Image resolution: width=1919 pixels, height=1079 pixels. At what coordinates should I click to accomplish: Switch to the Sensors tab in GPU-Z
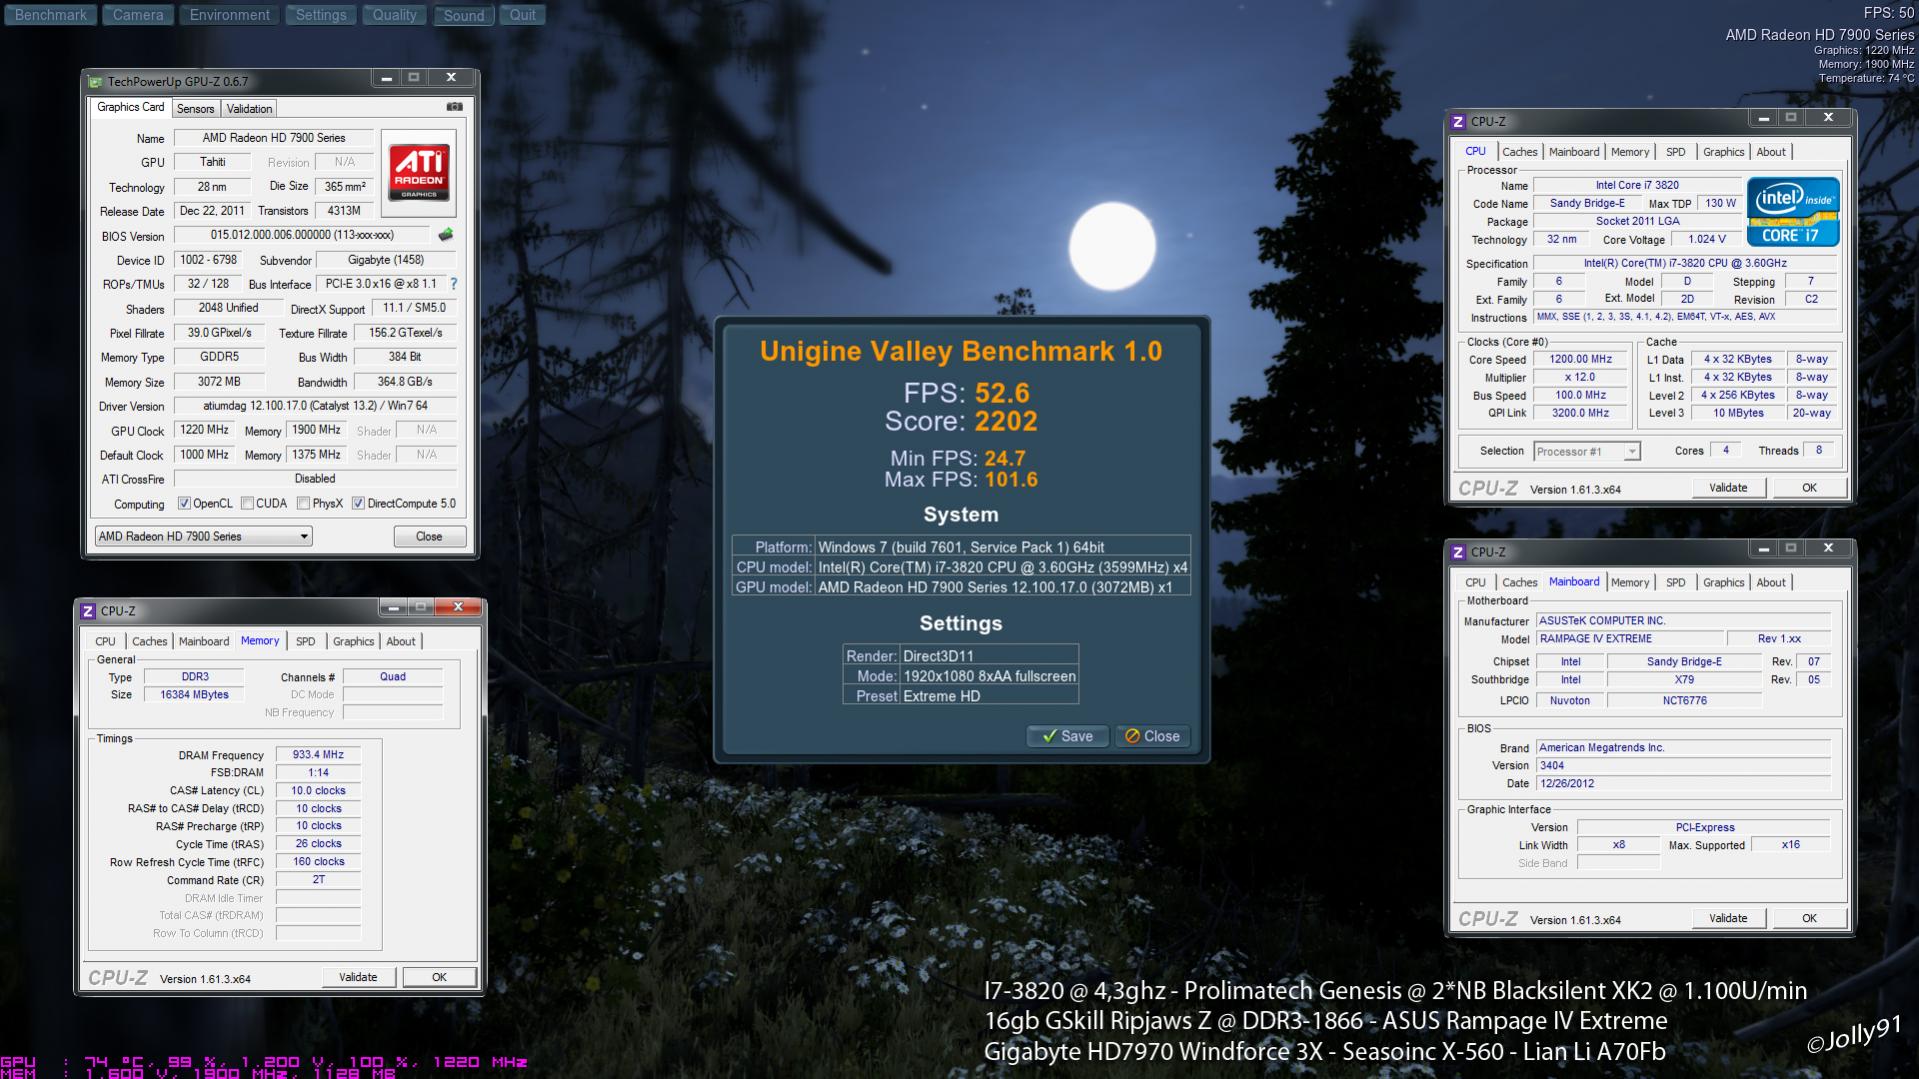pos(196,109)
